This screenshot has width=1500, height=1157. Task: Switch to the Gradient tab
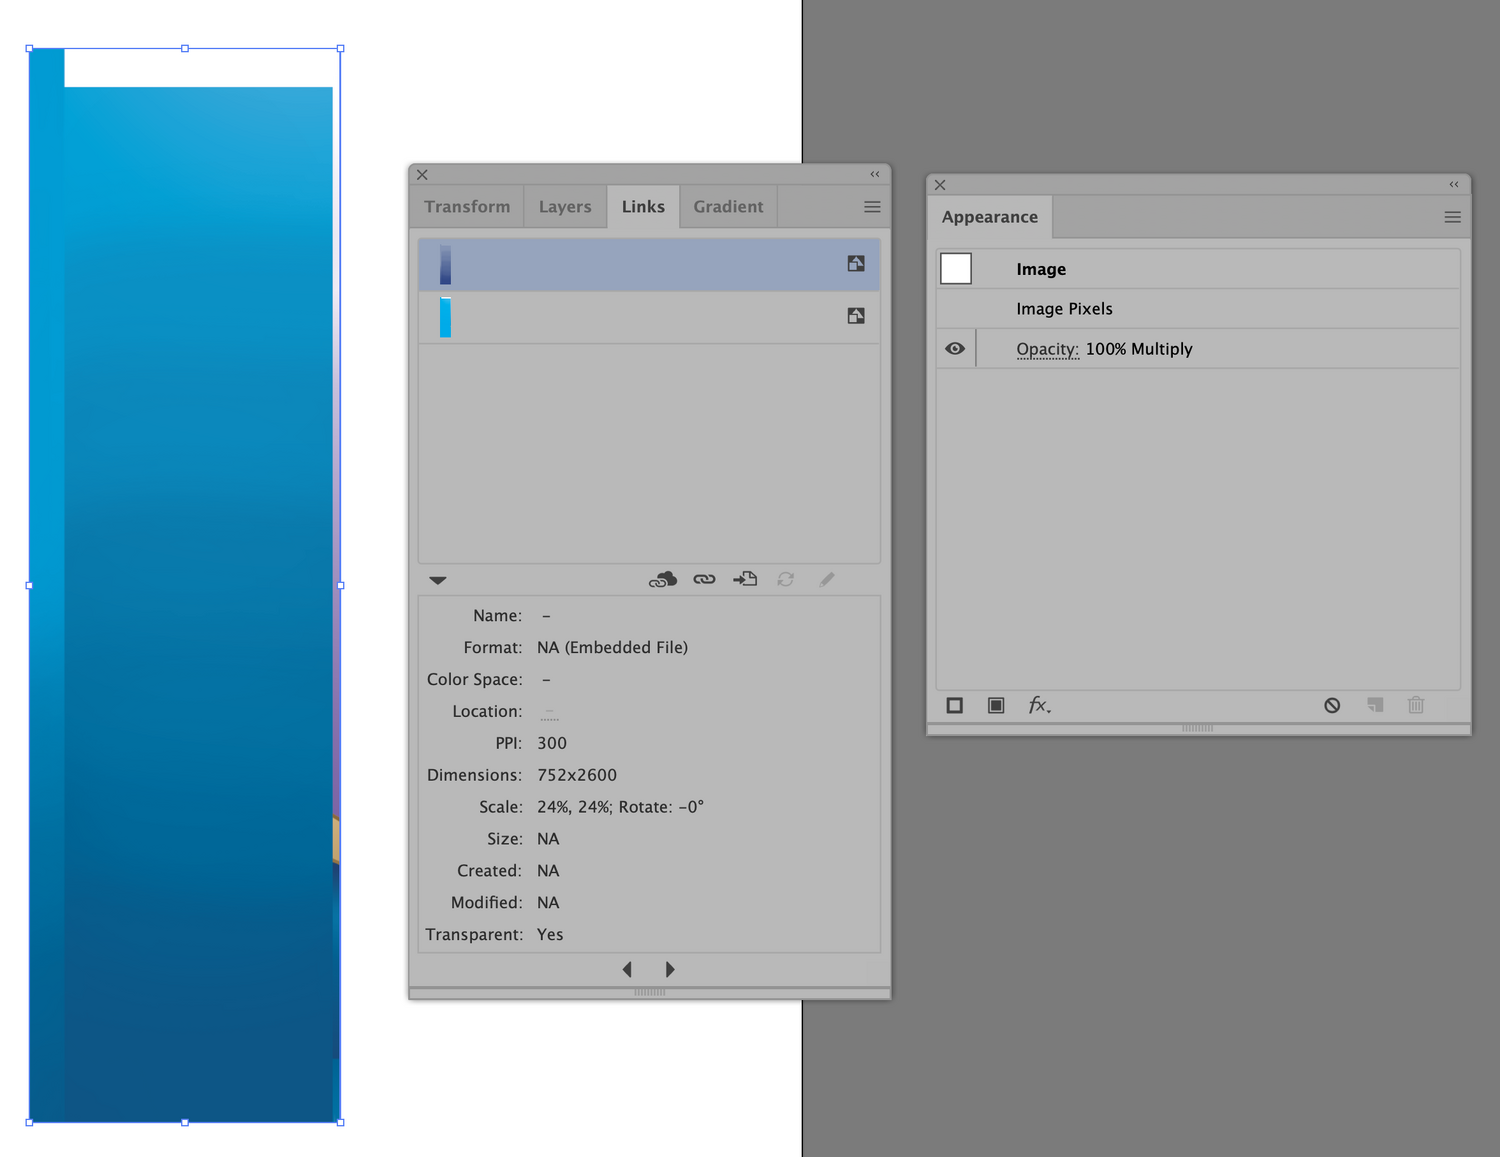click(727, 206)
